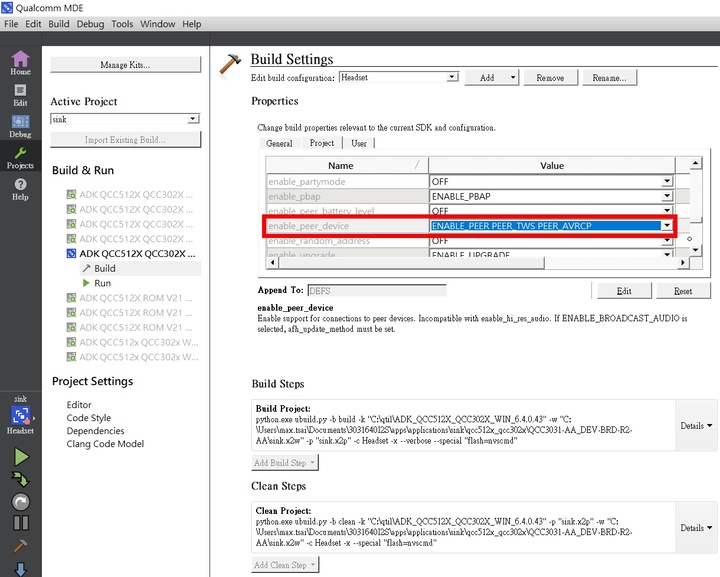Screen dimensions: 720x577
Task: Select the active ADK QCC512X QCC302X kit
Action: (x=132, y=253)
